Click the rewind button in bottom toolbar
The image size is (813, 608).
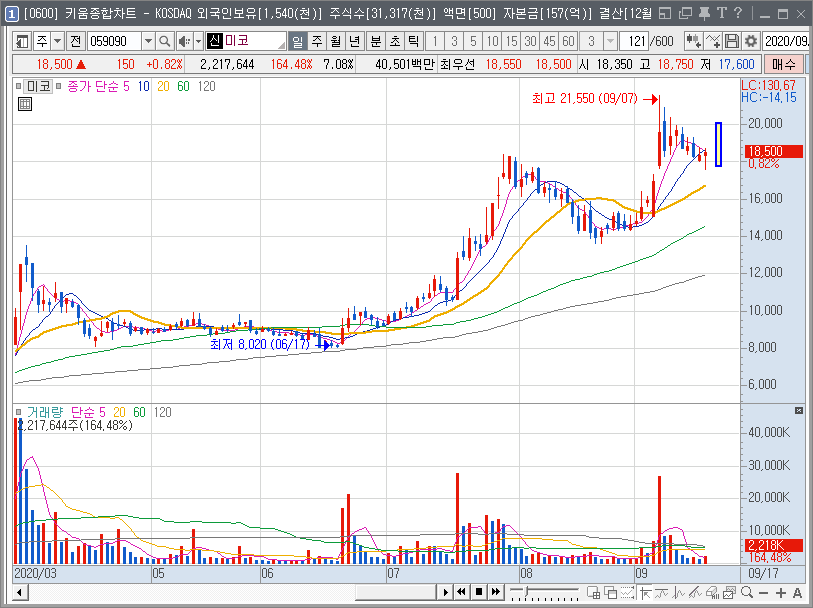pyautogui.click(x=461, y=592)
